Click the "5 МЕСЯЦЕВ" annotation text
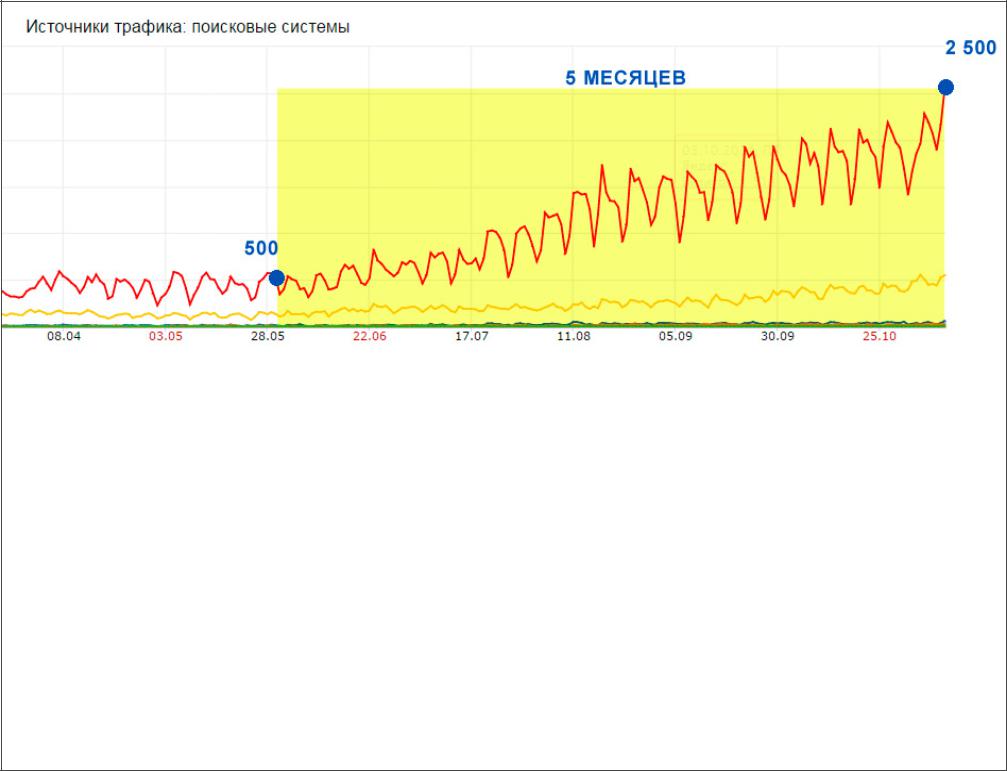This screenshot has height=771, width=1007. coord(625,78)
